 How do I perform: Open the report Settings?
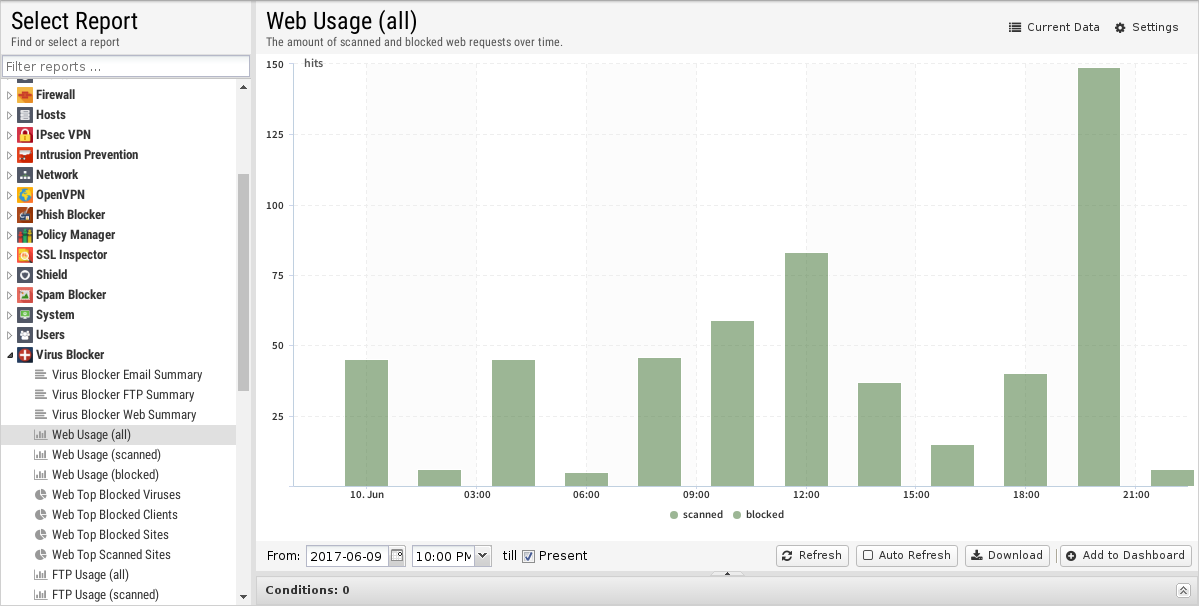1146,28
